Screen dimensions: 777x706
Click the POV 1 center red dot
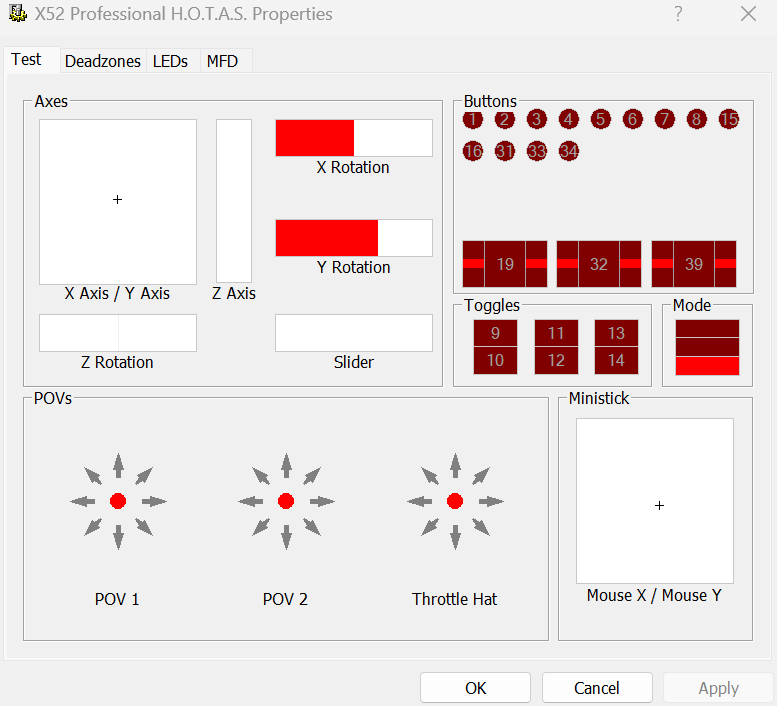(118, 501)
